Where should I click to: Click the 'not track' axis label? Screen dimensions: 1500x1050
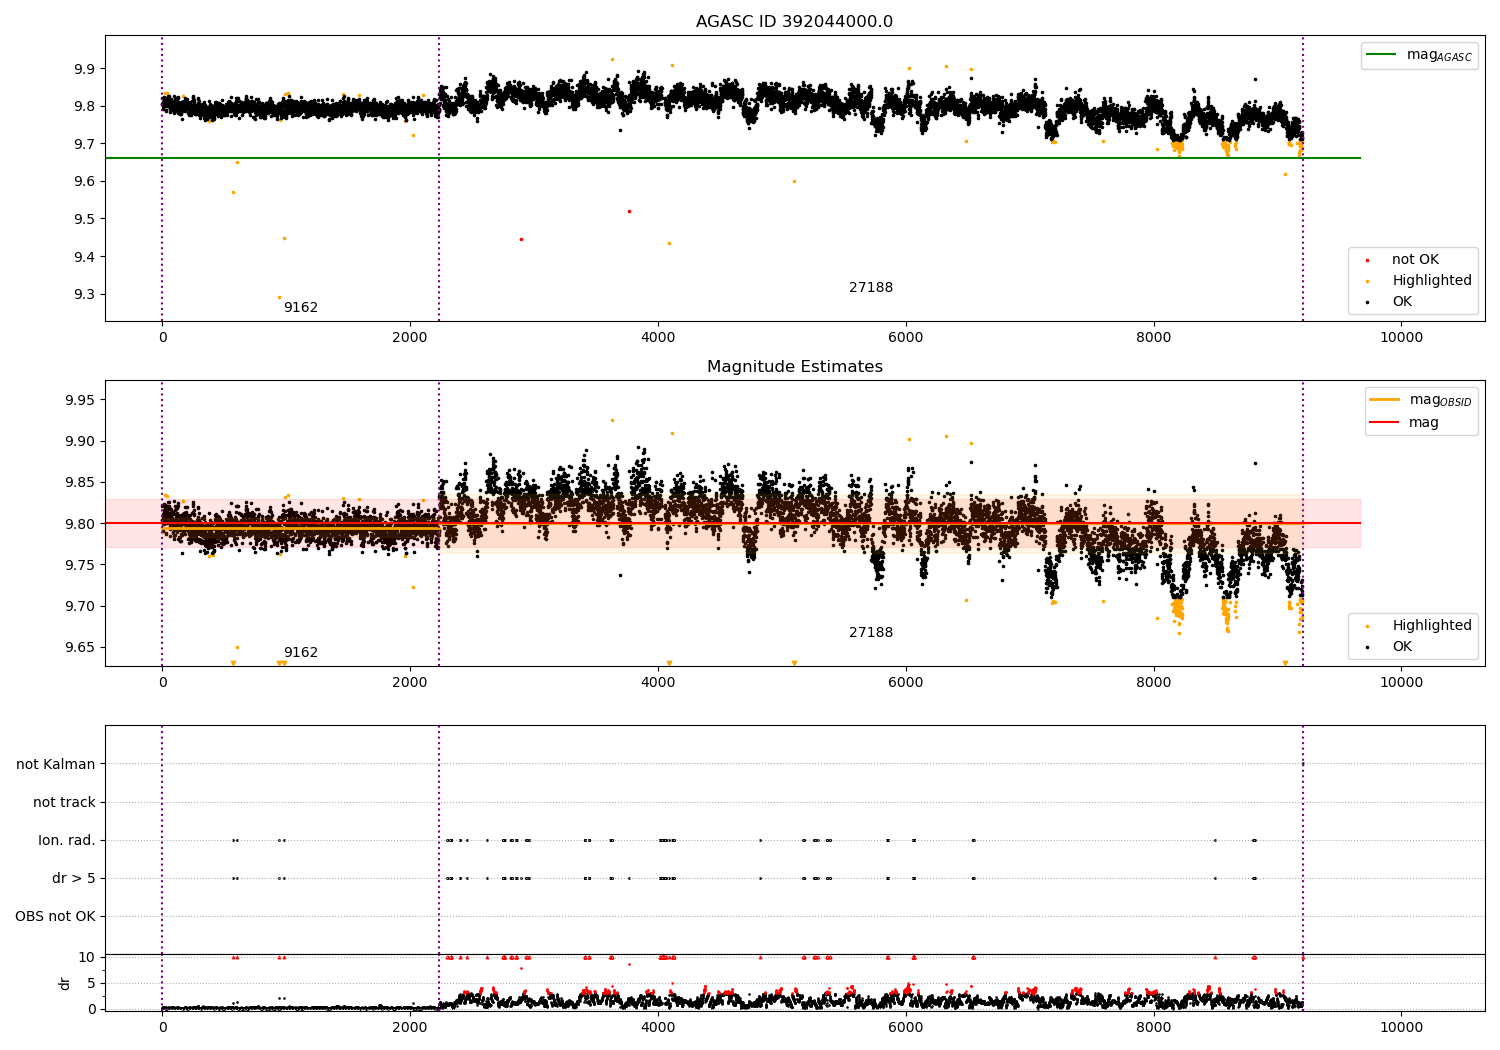click(64, 802)
